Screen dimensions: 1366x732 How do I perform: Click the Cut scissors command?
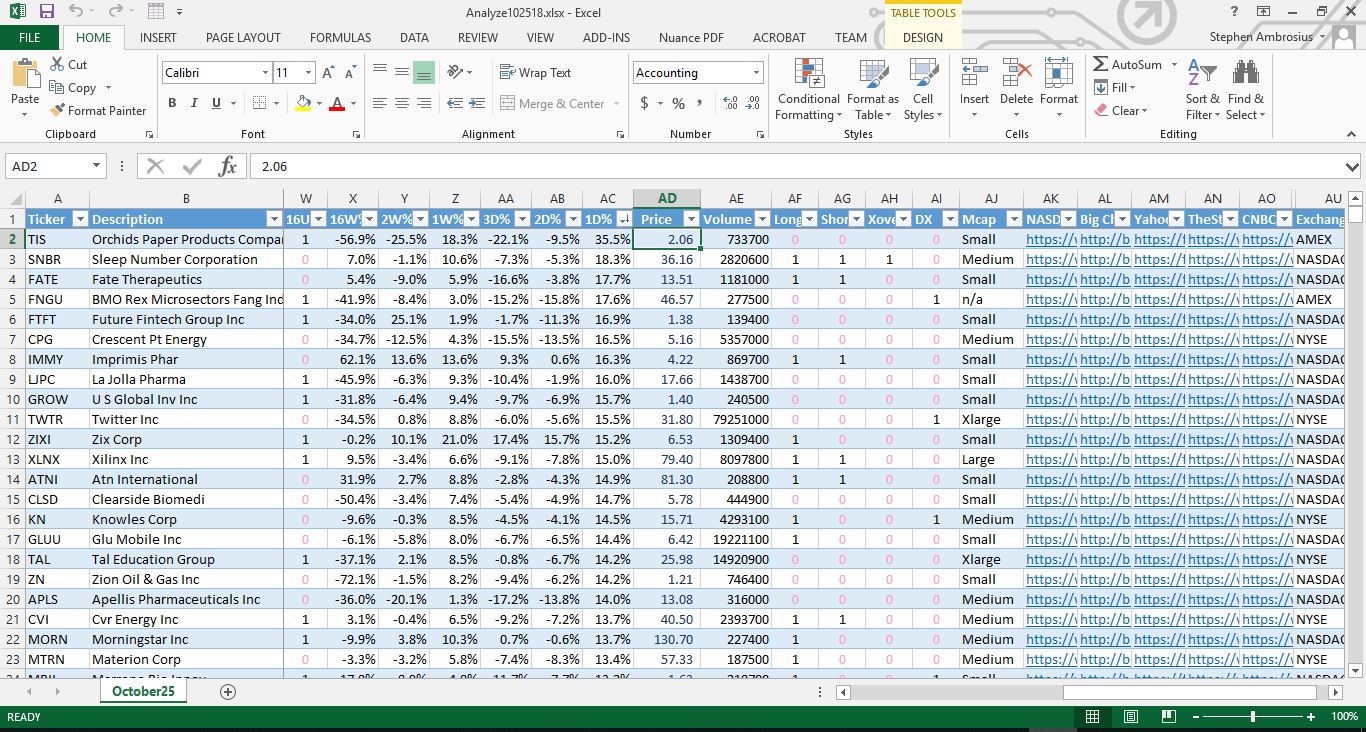(x=68, y=64)
